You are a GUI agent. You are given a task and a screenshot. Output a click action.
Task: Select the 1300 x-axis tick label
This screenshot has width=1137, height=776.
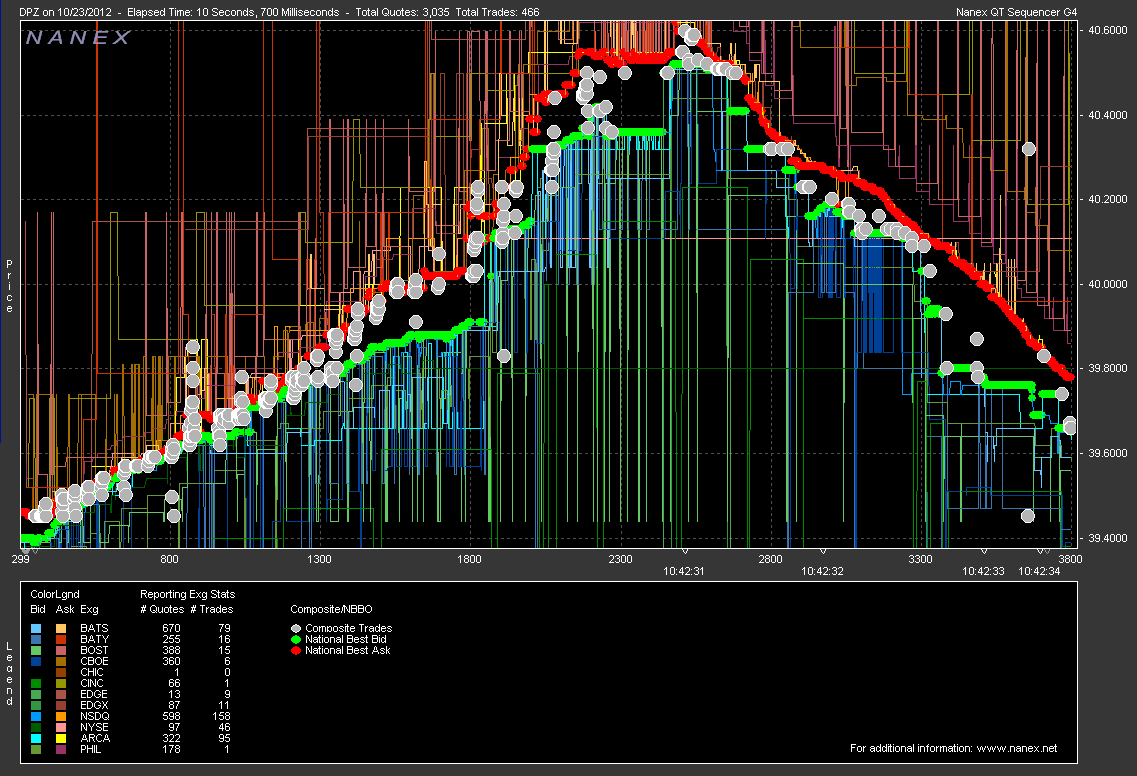pos(319,559)
